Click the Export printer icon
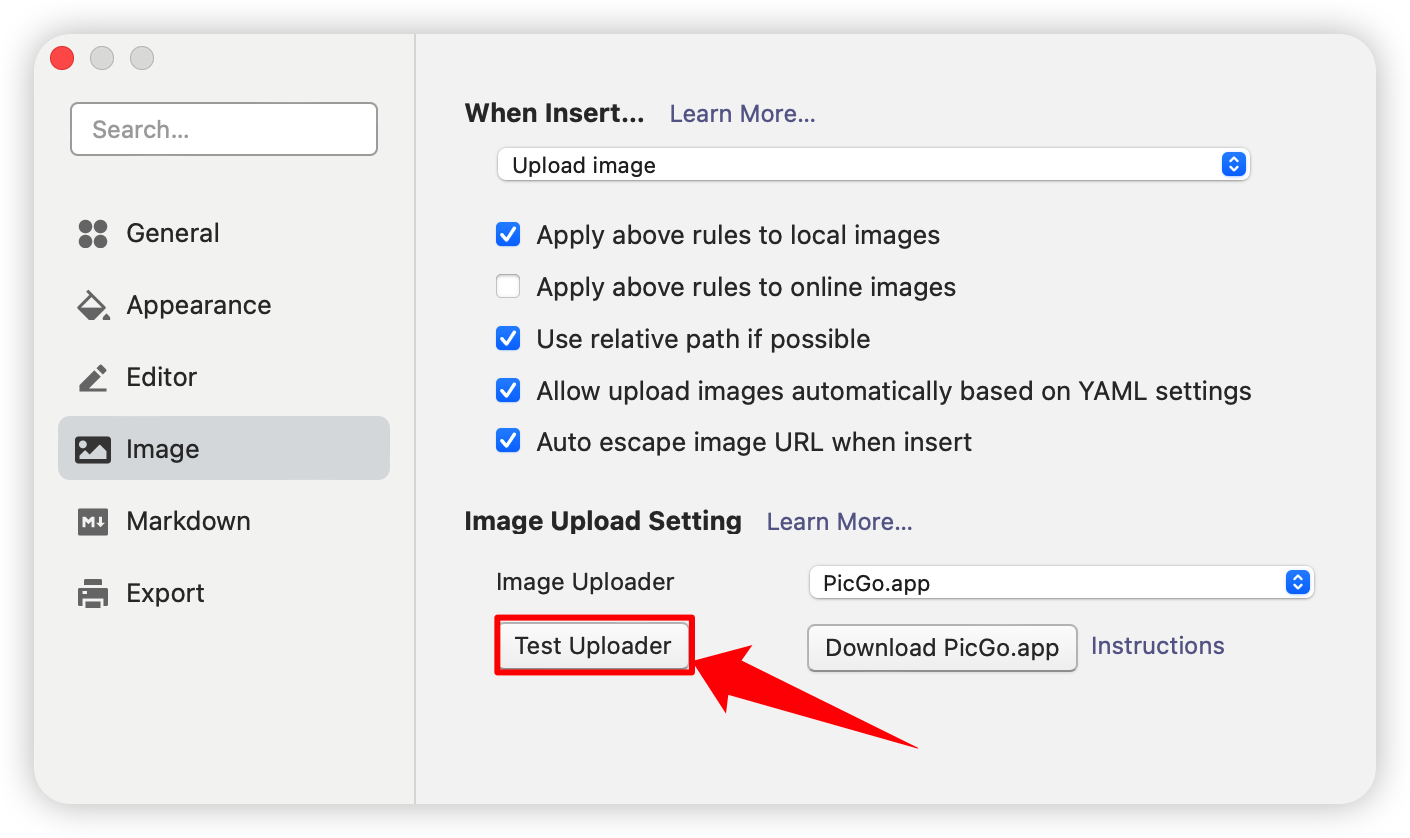 93,594
